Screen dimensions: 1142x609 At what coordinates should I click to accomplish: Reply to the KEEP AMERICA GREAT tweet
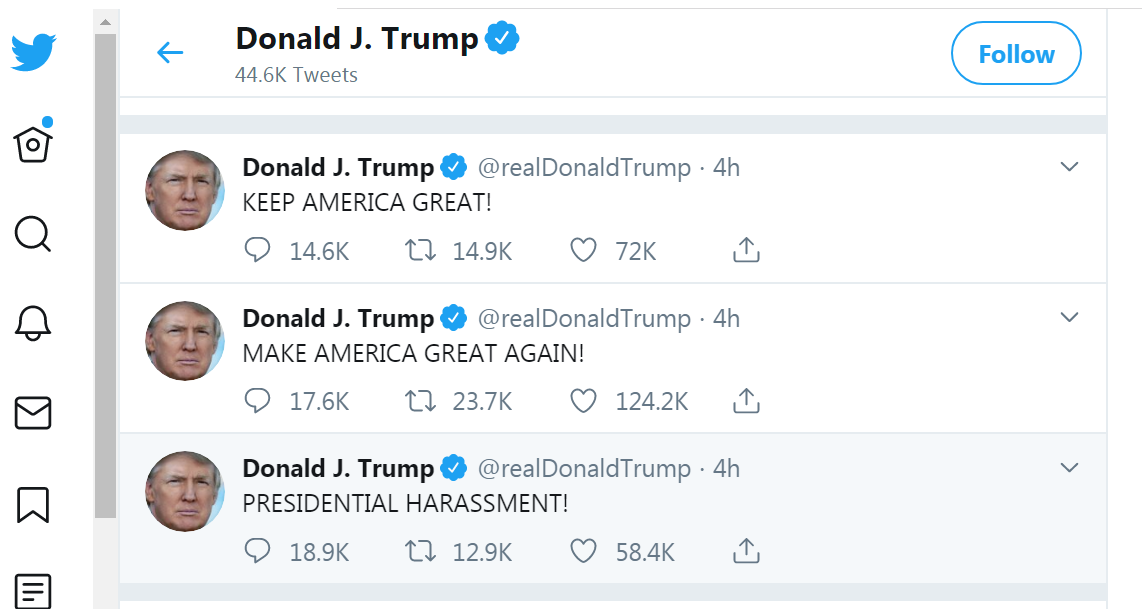coord(257,250)
